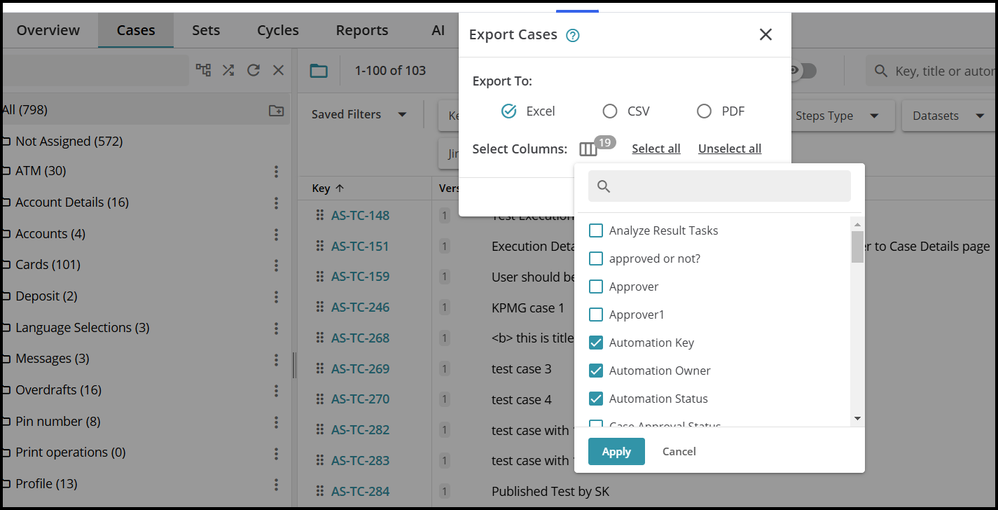Screen dimensions: 998x510
Task: Open test case AS-TC-151
Action: [x=360, y=246]
